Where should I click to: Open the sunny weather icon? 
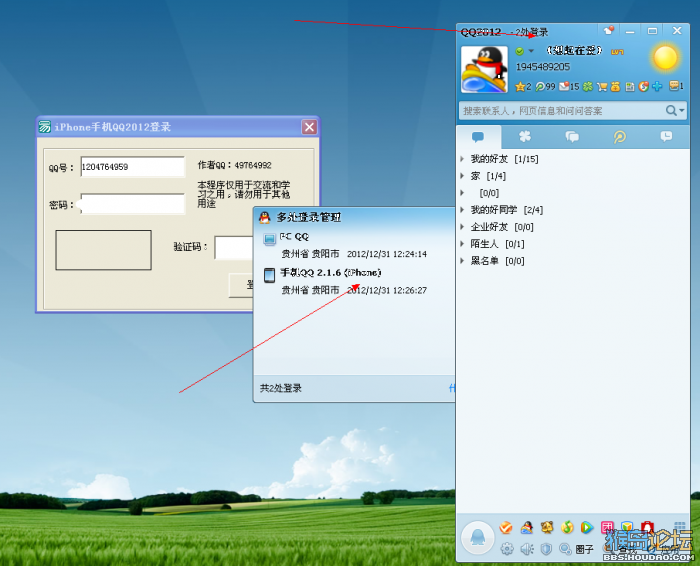[x=666, y=58]
